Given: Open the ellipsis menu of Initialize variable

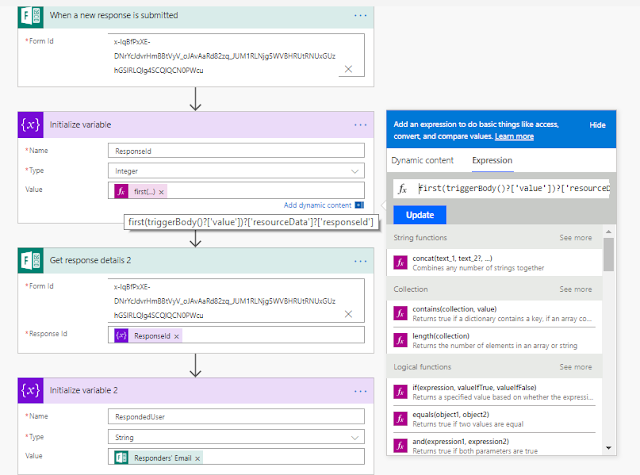Looking at the screenshot, I should [360, 125].
